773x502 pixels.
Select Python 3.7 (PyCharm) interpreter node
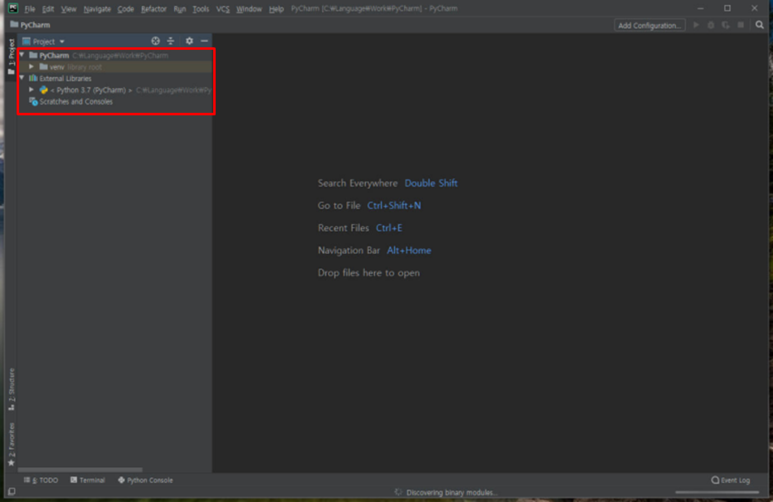(x=115, y=90)
